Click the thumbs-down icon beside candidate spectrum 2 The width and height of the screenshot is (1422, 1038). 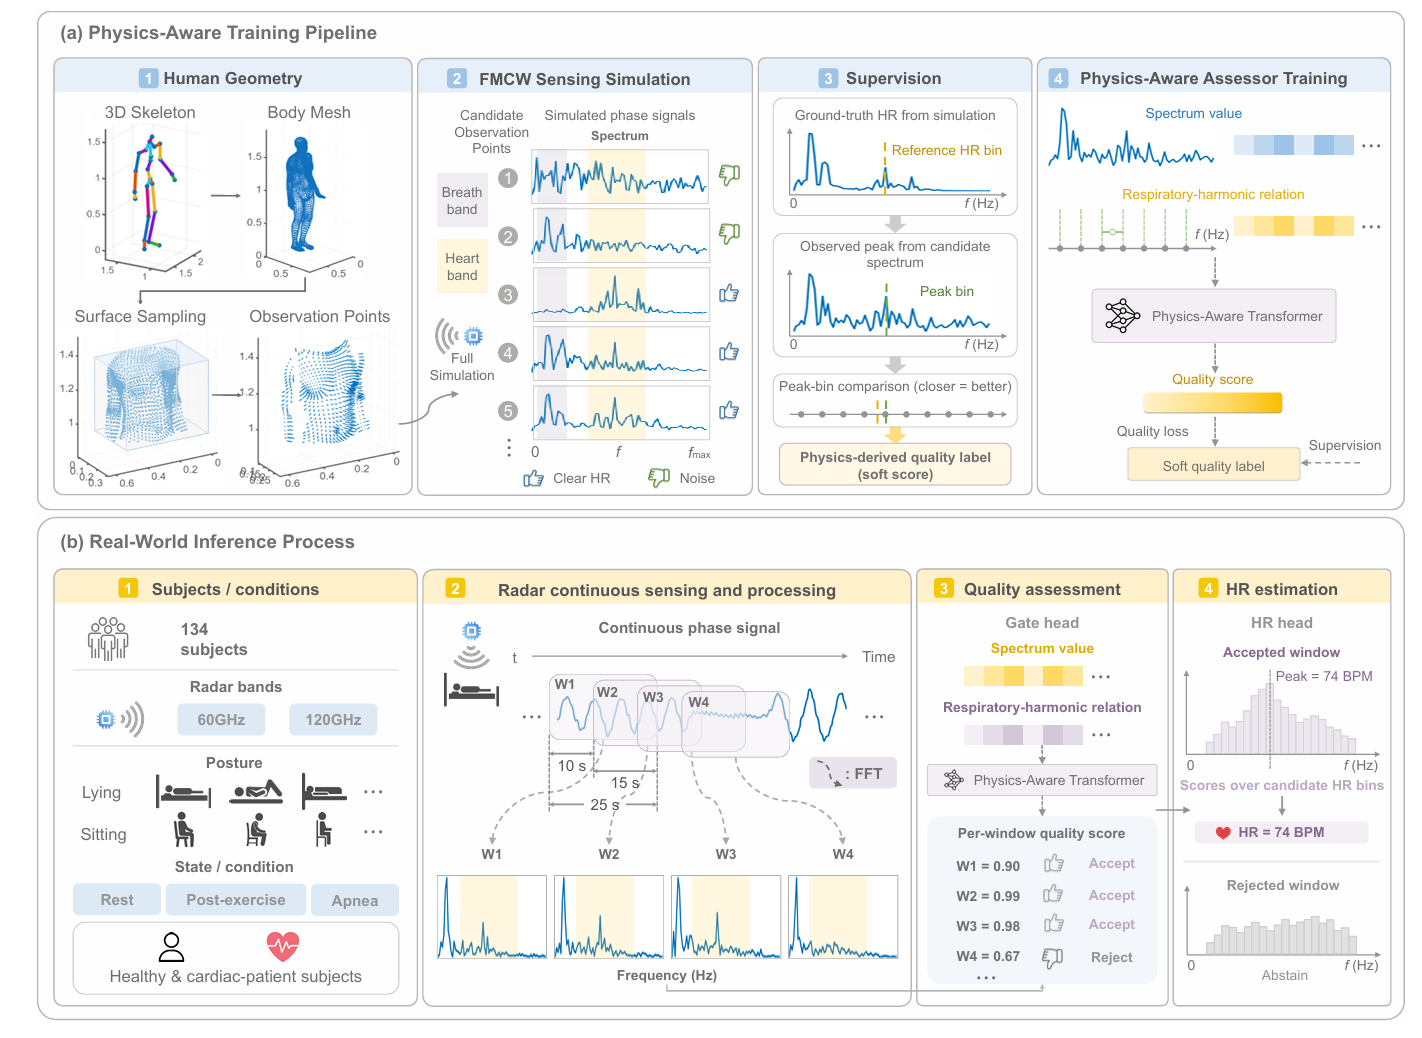click(x=730, y=234)
